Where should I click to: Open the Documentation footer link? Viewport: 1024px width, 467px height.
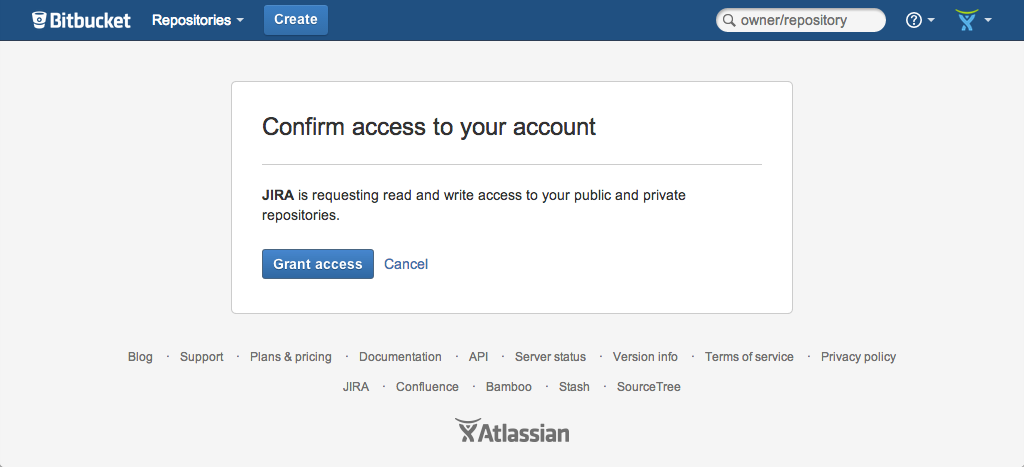[x=400, y=357]
